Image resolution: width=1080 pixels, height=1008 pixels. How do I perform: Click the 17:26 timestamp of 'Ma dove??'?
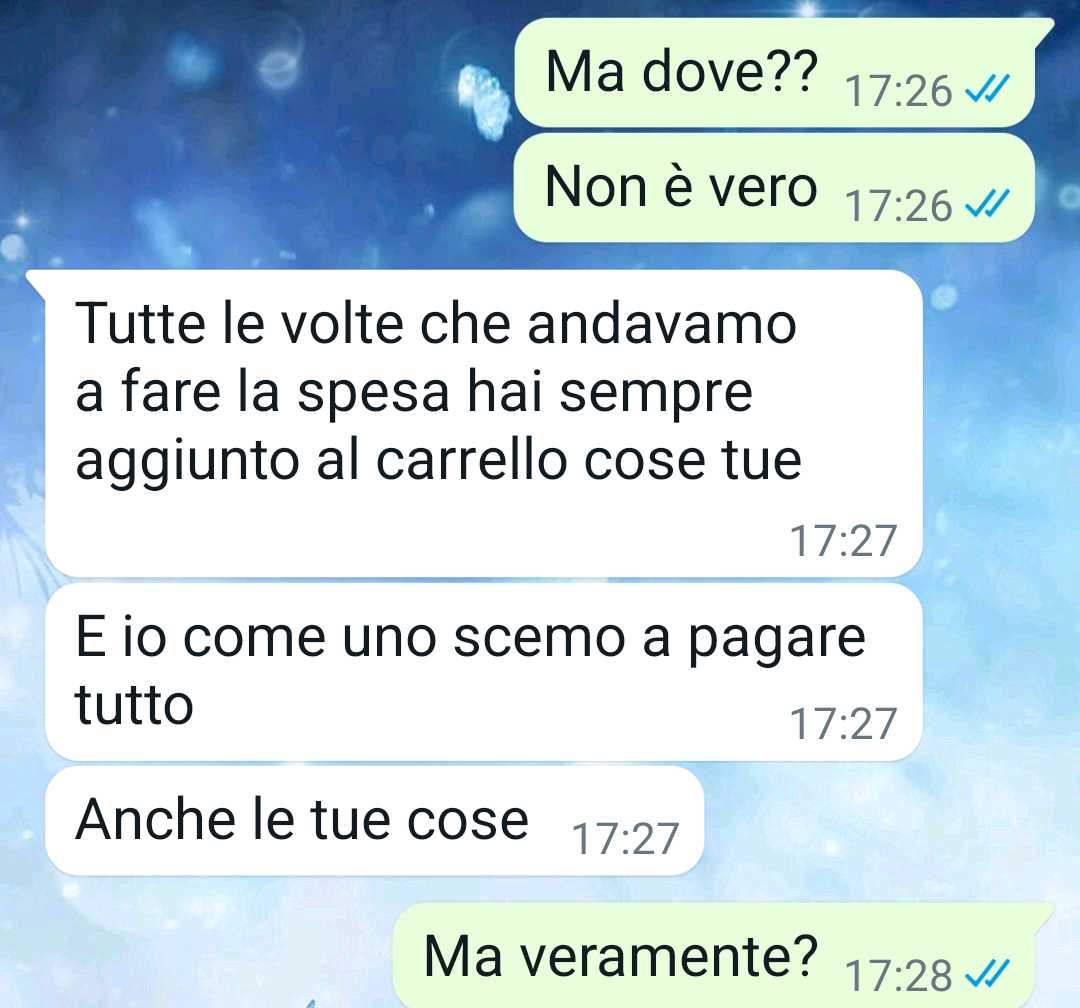[899, 90]
